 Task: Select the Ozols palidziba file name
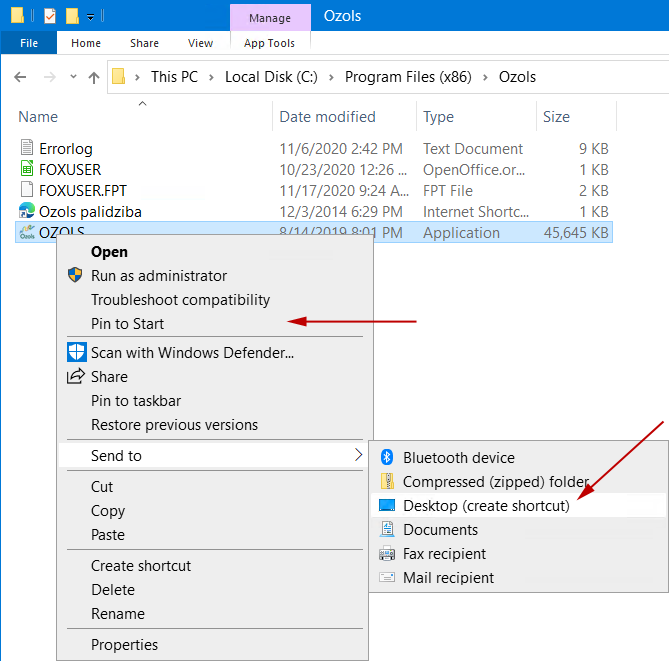[90, 212]
